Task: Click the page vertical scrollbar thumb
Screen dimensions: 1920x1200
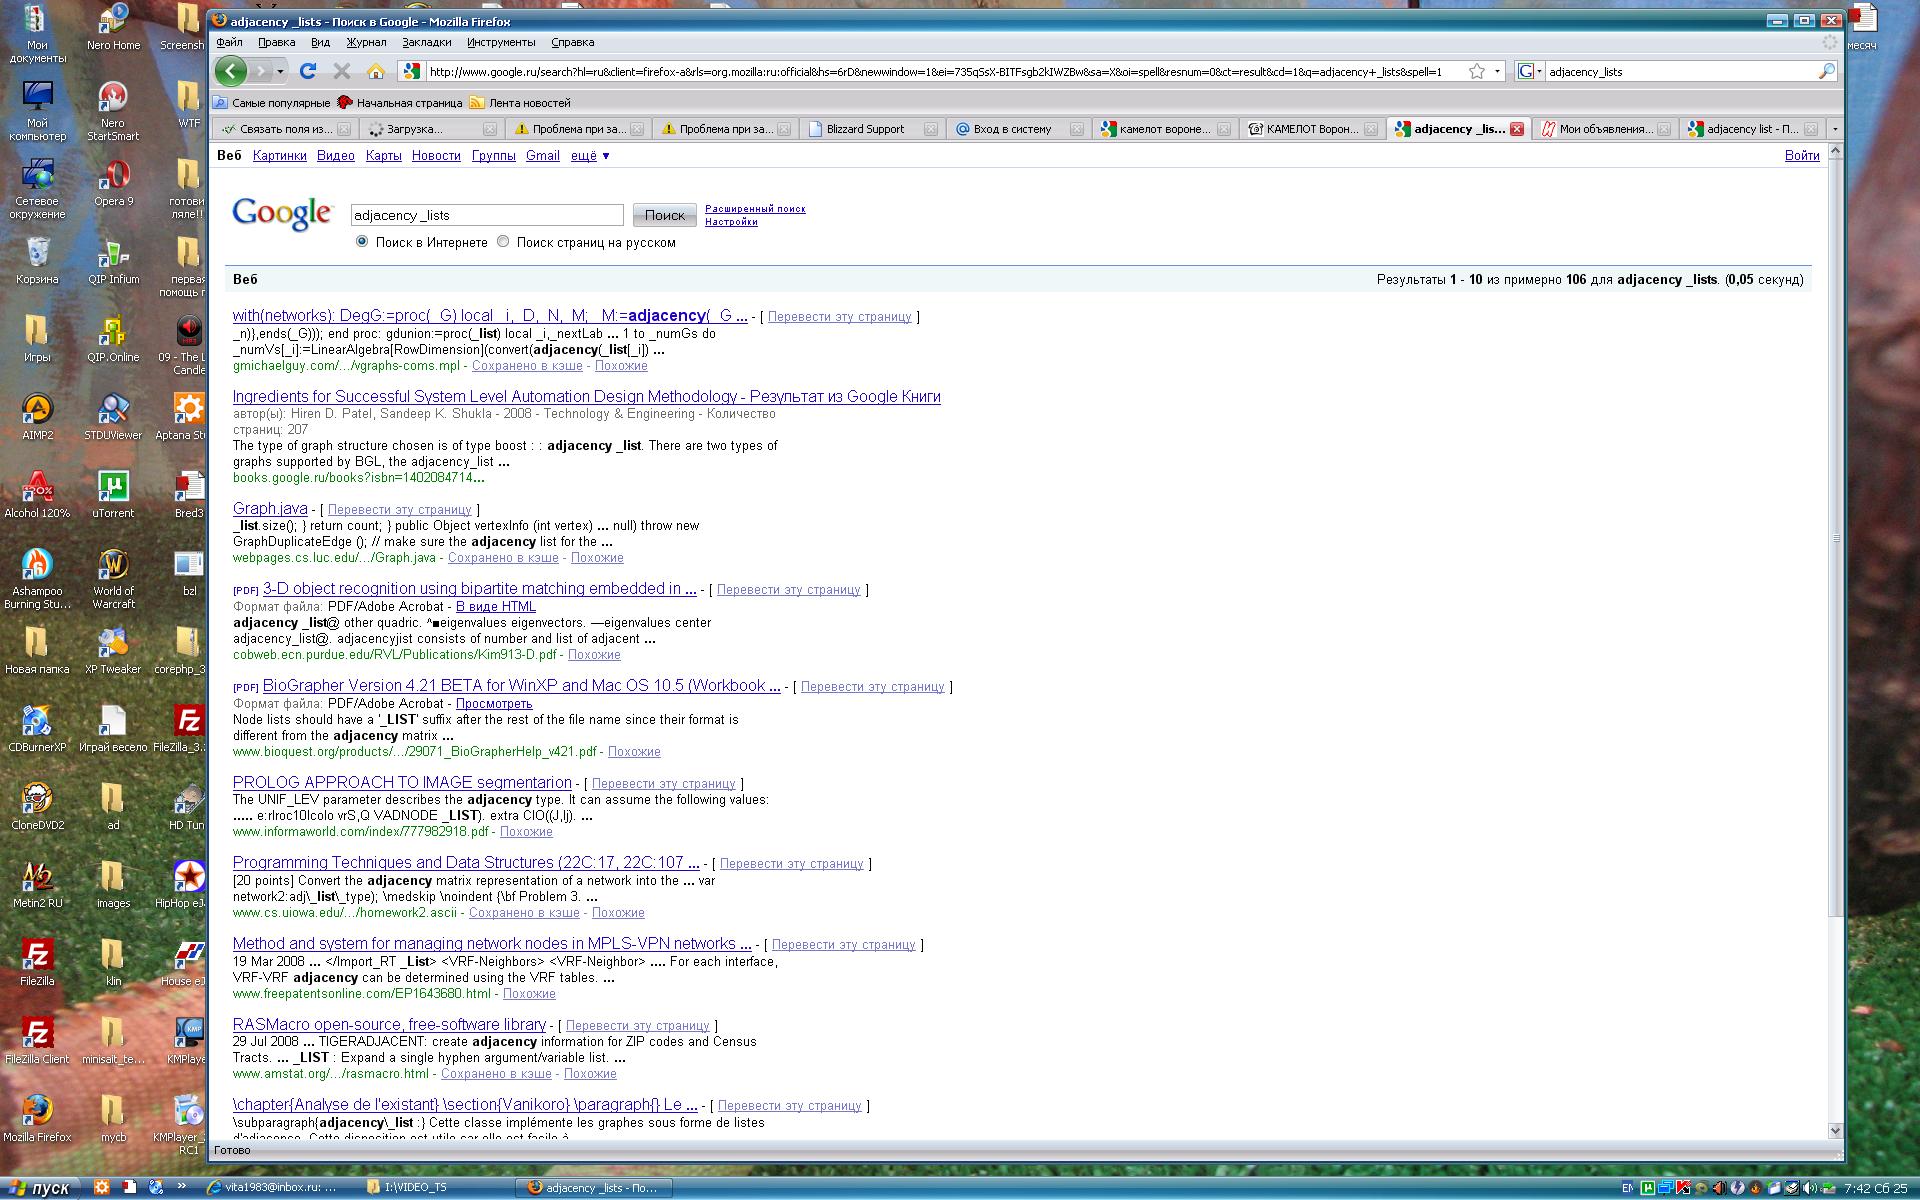Action: [x=1835, y=538]
